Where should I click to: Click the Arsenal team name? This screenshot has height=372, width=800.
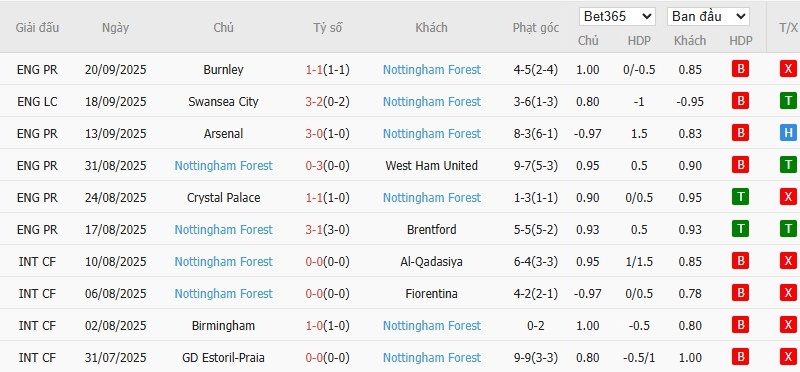[223, 134]
